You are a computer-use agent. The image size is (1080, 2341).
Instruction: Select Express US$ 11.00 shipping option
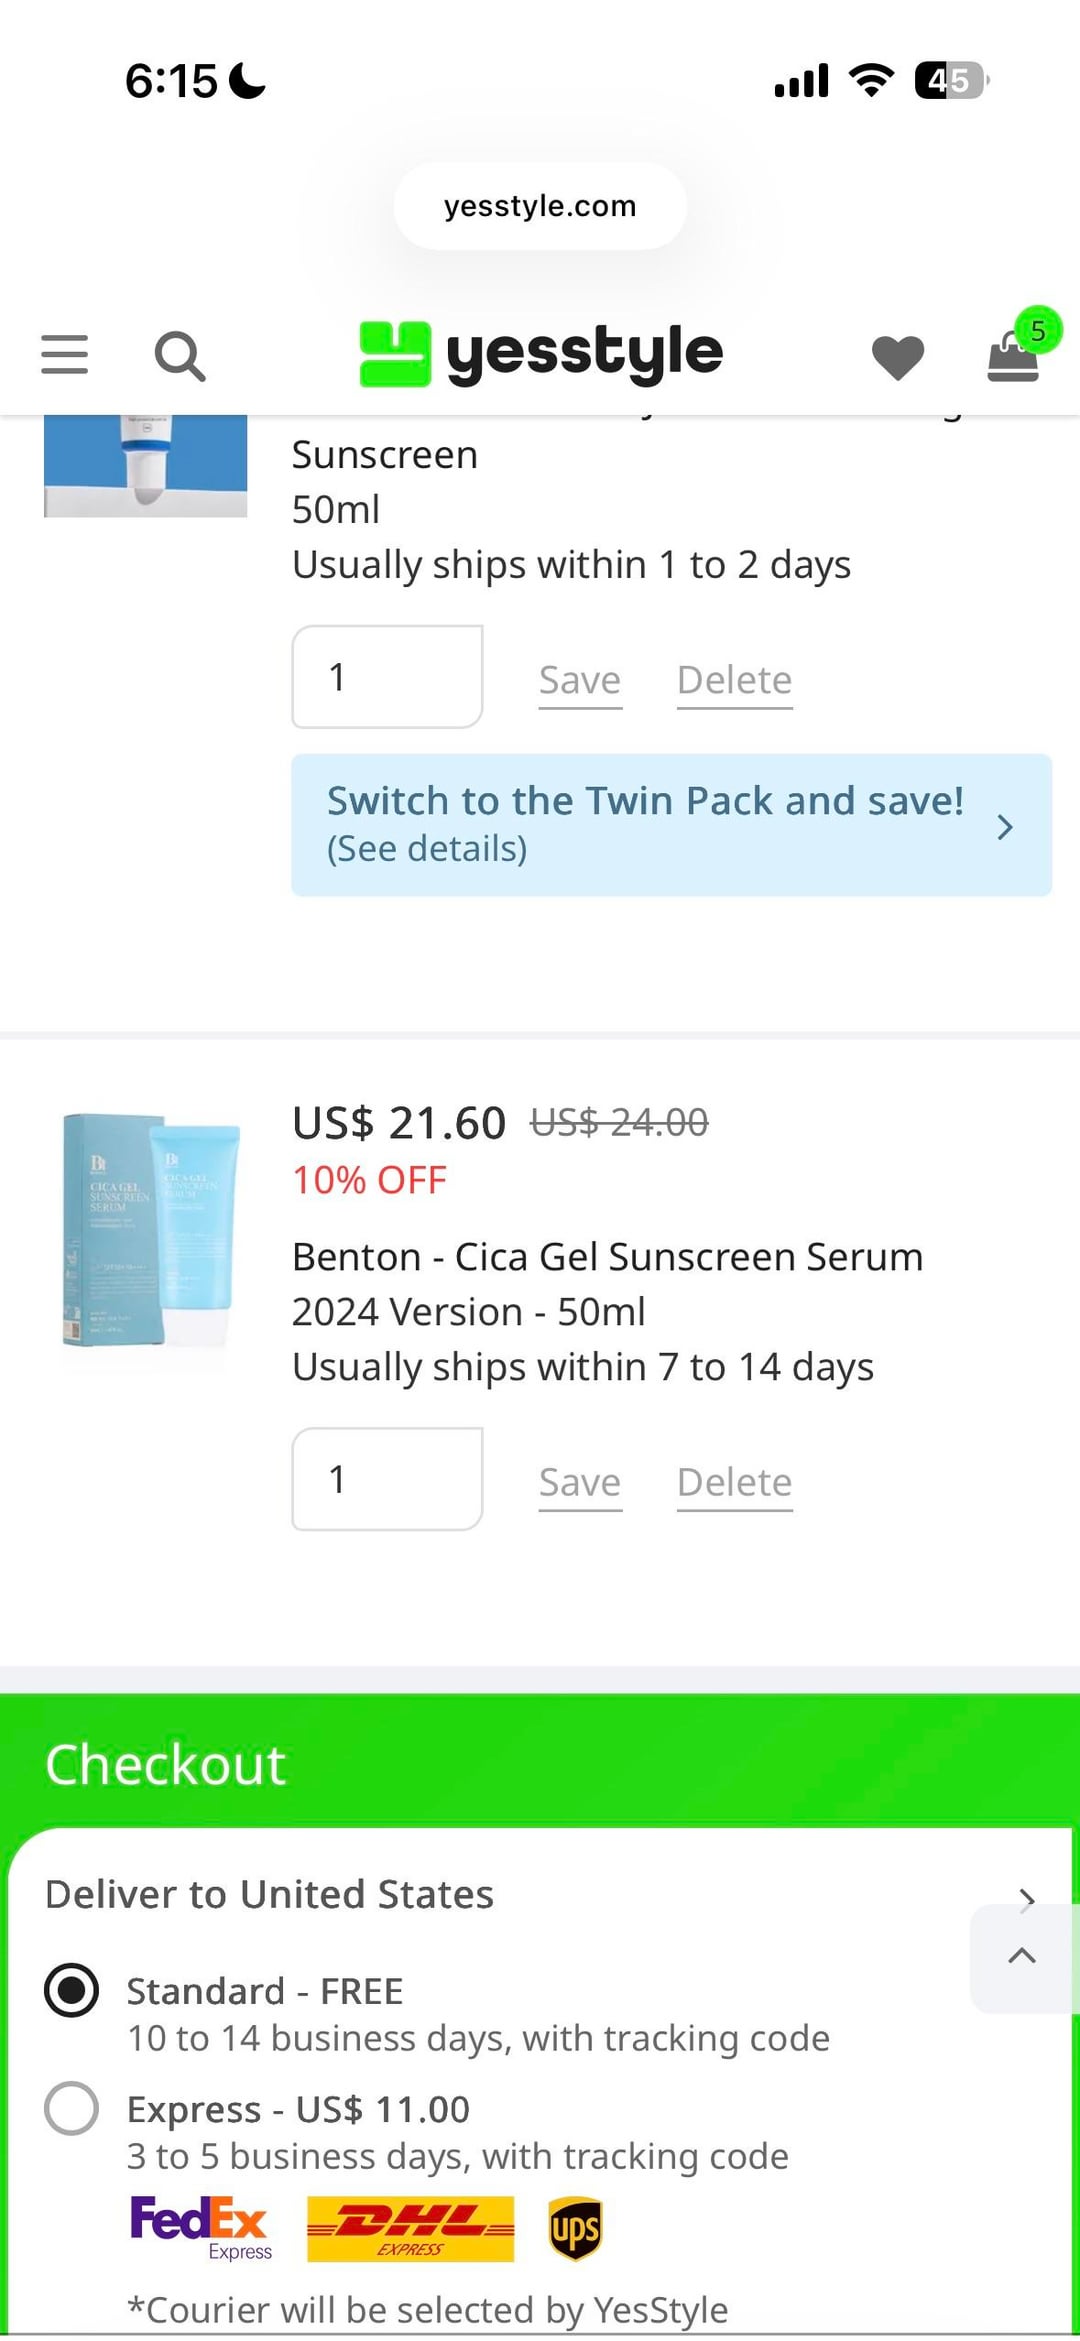tap(72, 2108)
